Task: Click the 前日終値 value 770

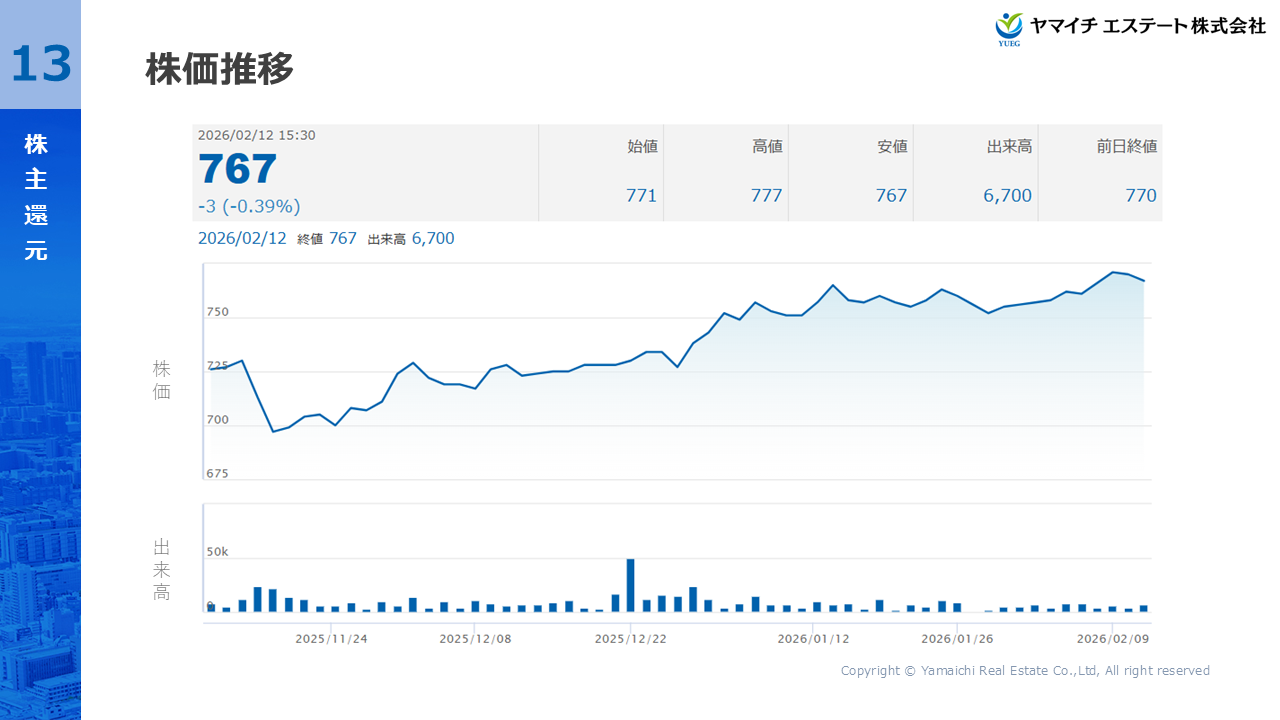Action: point(1140,195)
